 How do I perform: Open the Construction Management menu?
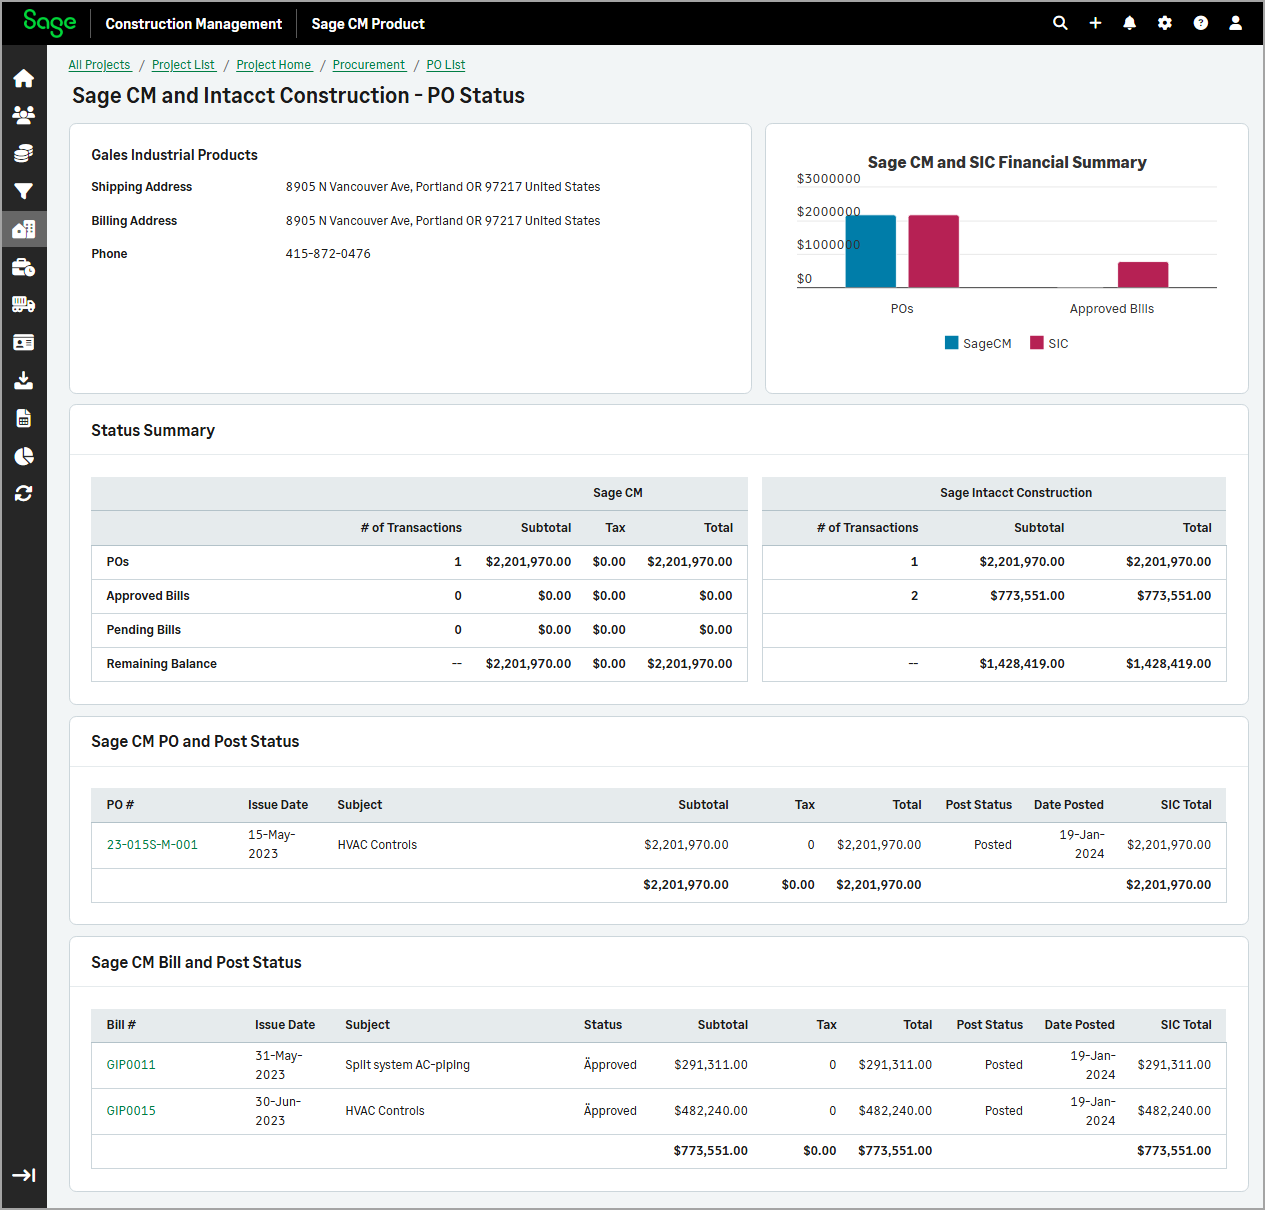tap(194, 24)
